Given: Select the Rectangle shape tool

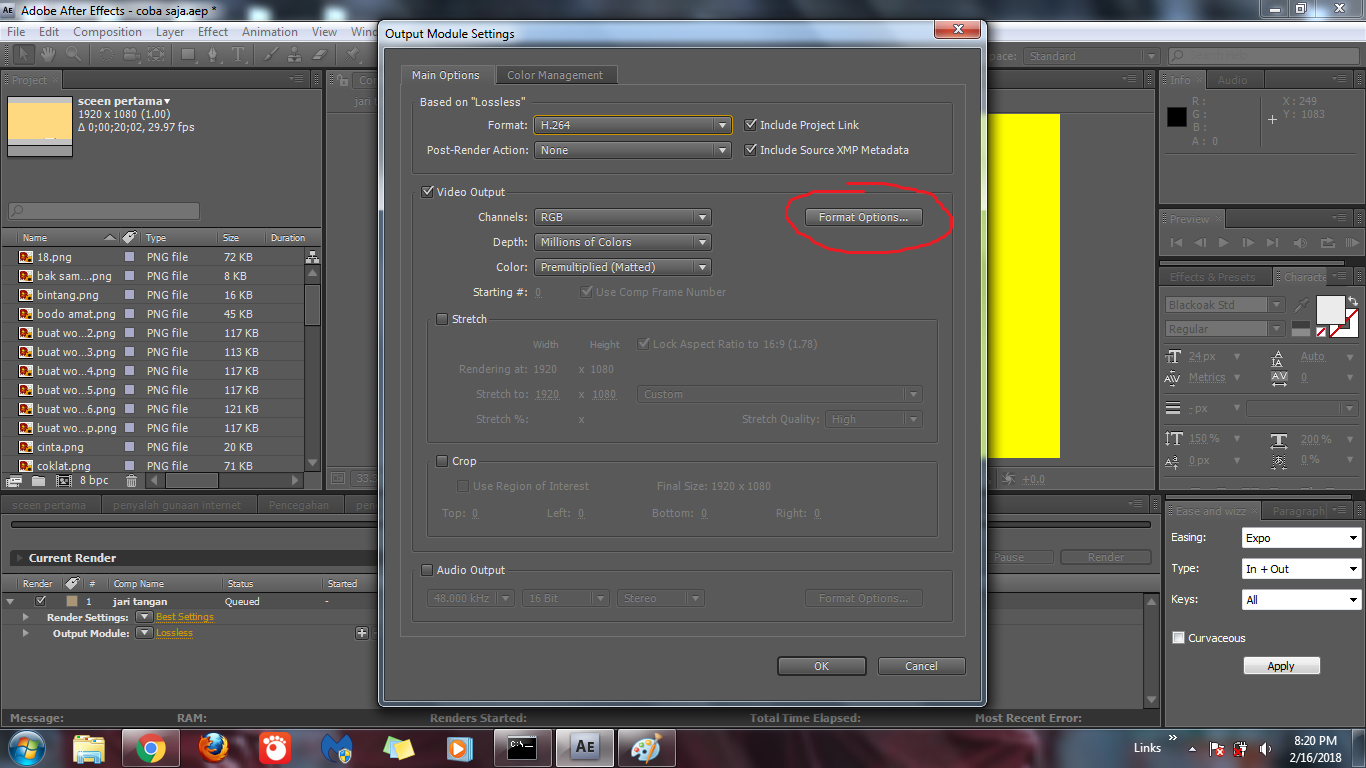Looking at the screenshot, I should (188, 55).
